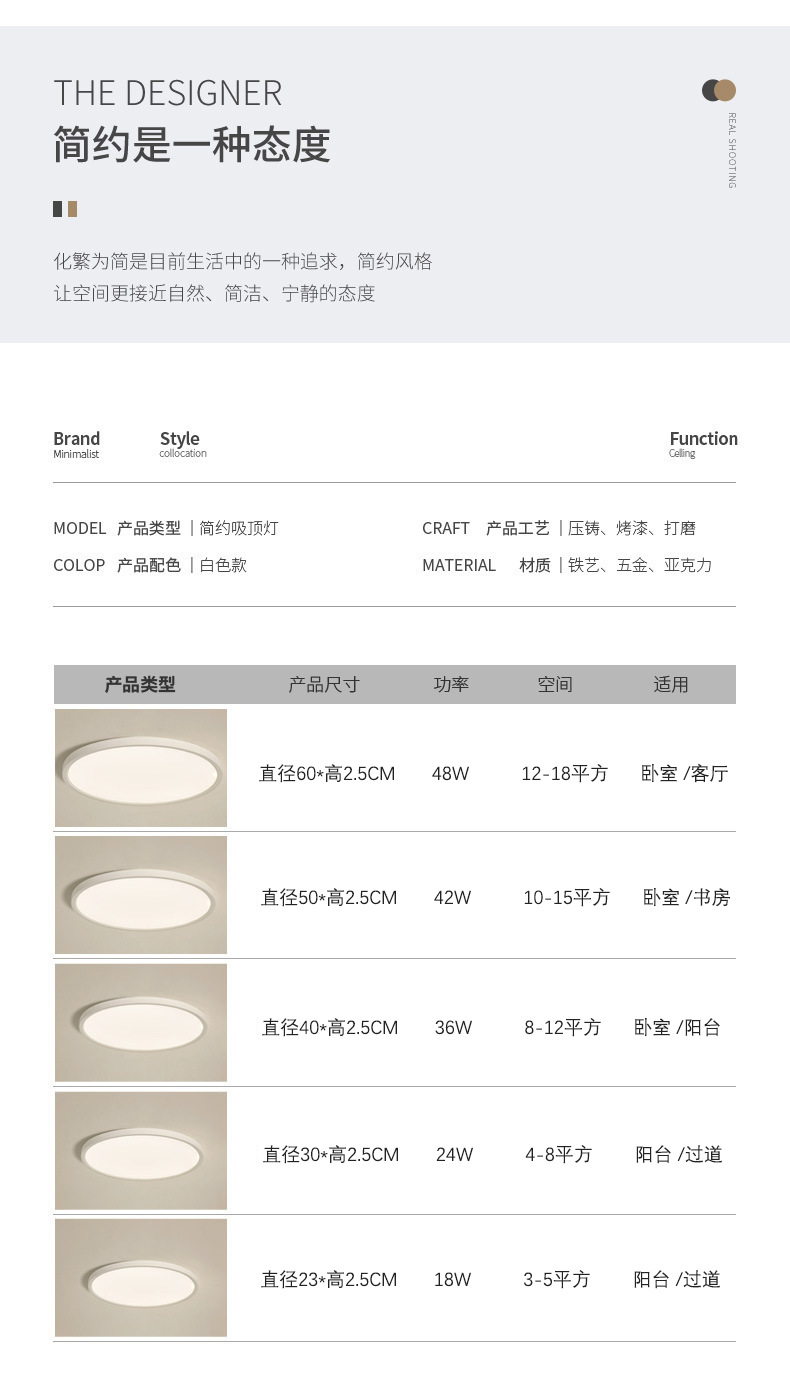Click the 48W power value

[451, 774]
